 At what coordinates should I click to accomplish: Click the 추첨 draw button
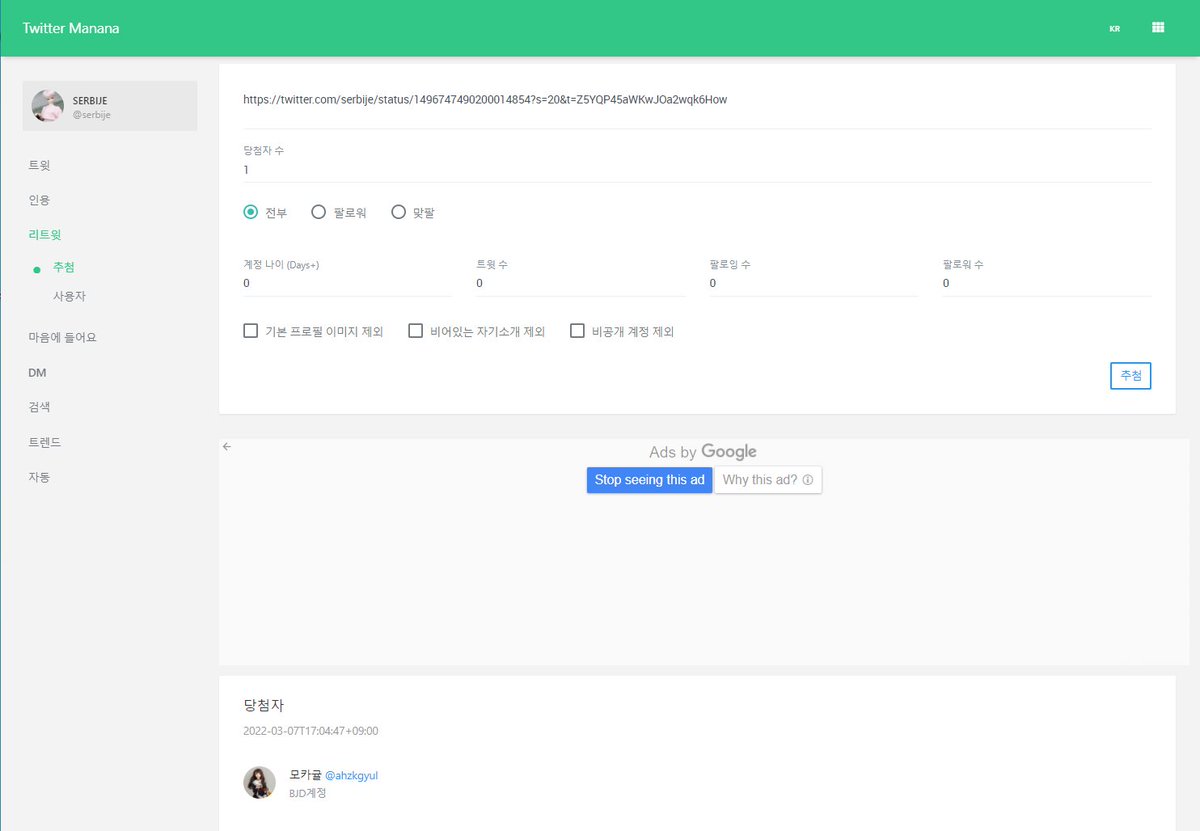click(x=1131, y=376)
